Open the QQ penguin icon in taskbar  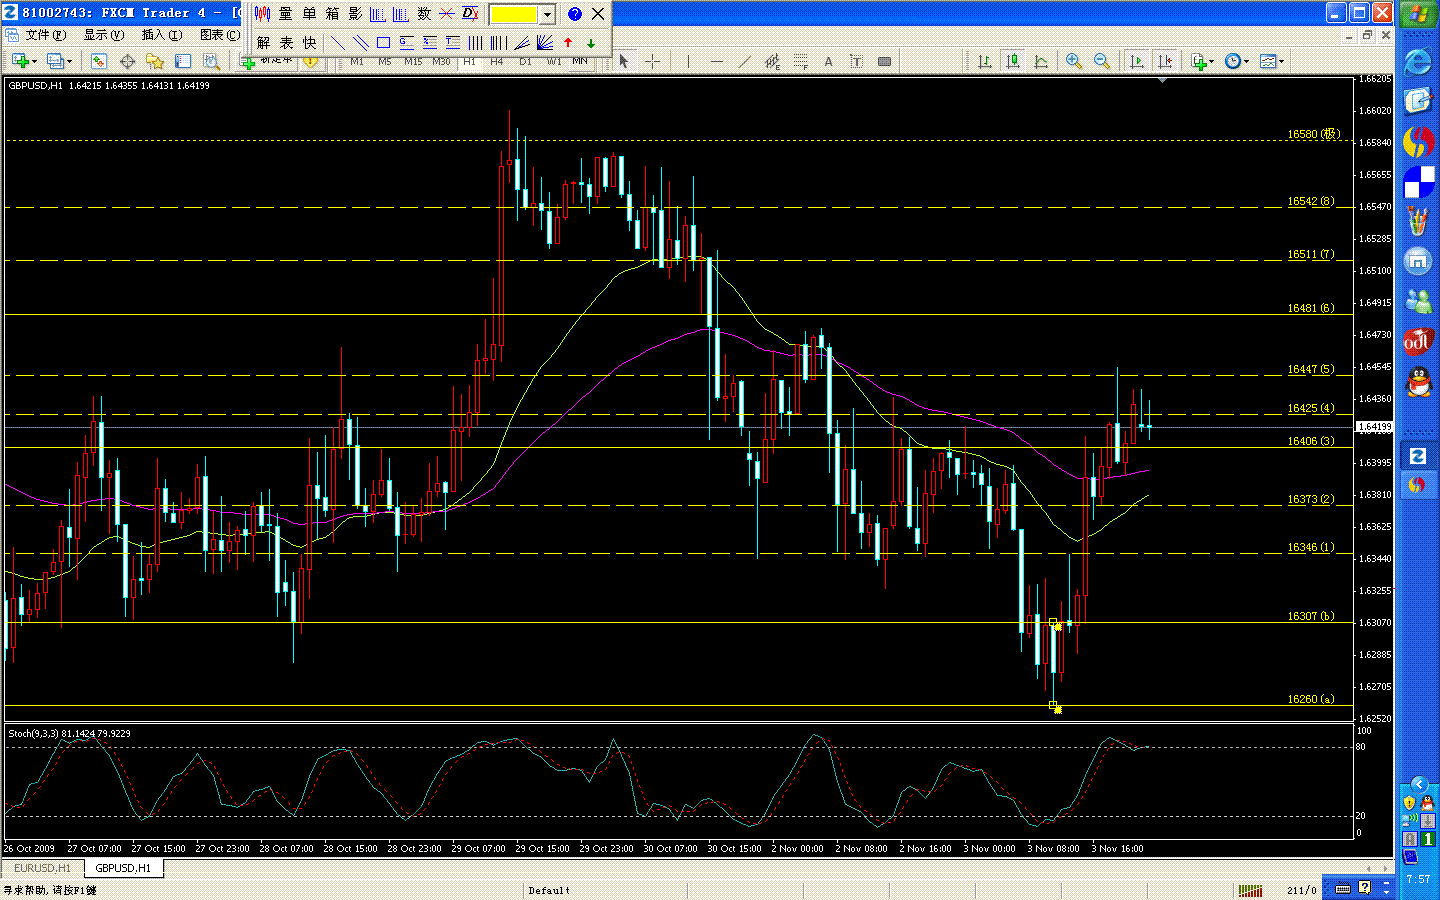(x=1418, y=382)
